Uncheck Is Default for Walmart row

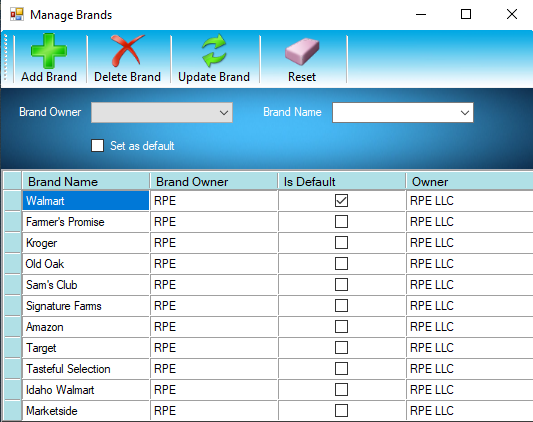(x=341, y=201)
